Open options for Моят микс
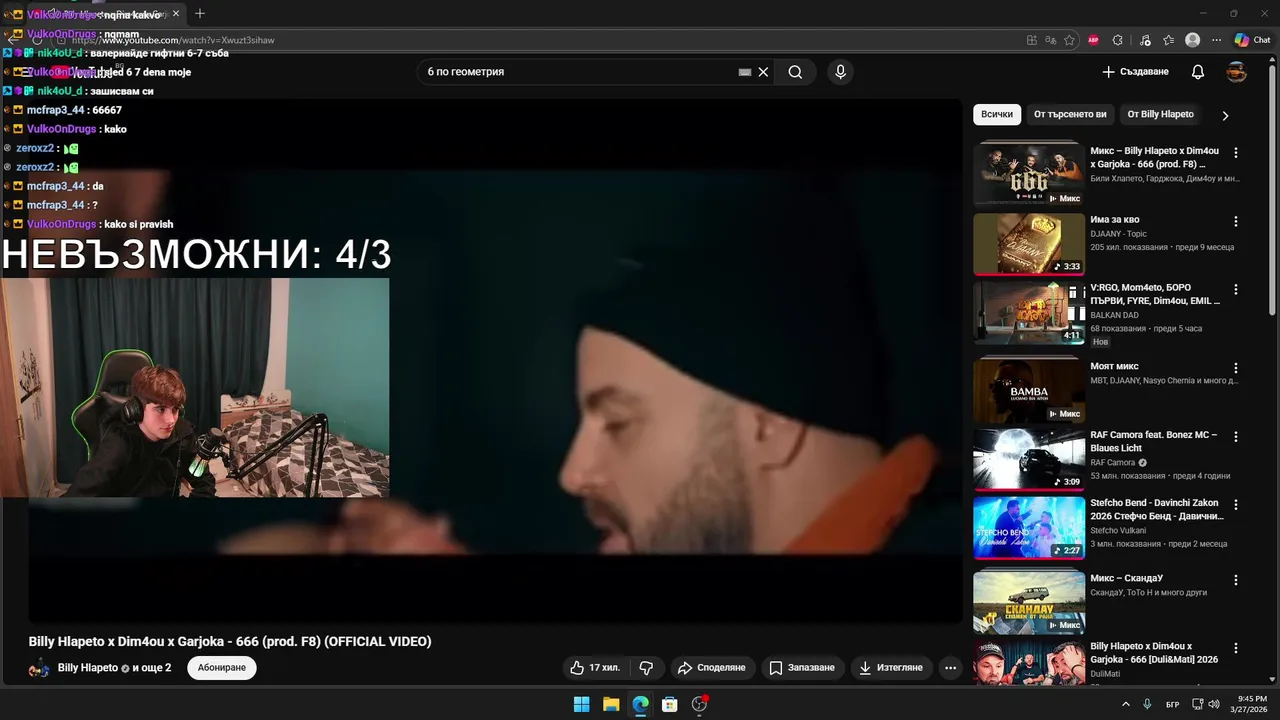This screenshot has width=1280, height=720. pyautogui.click(x=1236, y=368)
